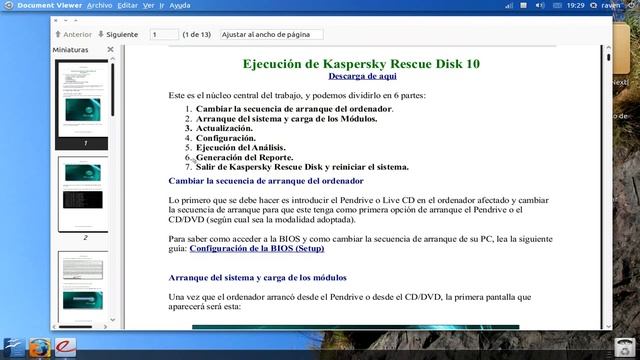Open the trash icon in bottom-right corner
640x360 pixels.
click(624, 348)
